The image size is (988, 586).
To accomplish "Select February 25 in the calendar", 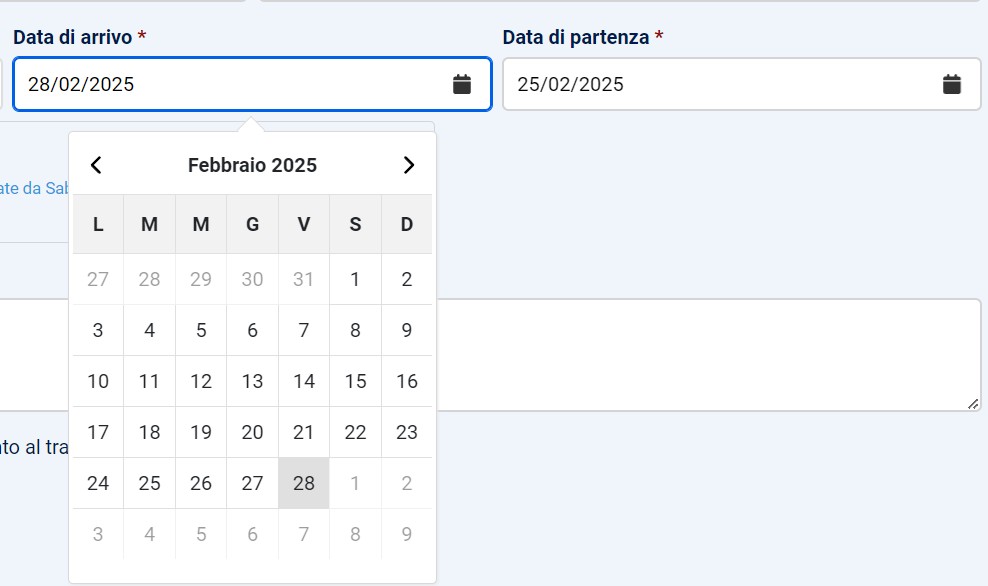I will (149, 483).
